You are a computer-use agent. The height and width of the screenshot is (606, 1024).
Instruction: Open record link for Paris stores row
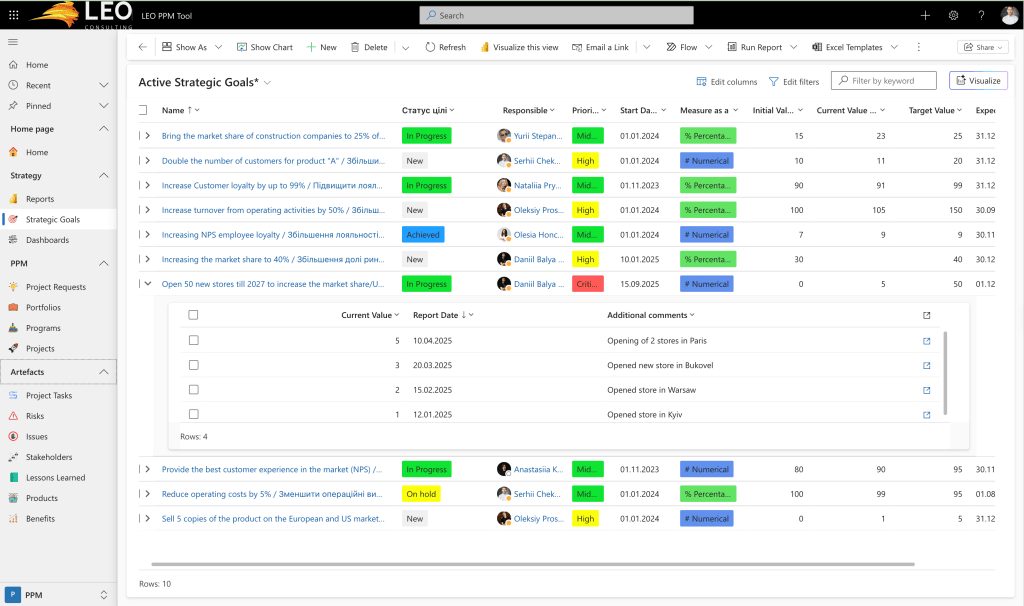pos(927,341)
